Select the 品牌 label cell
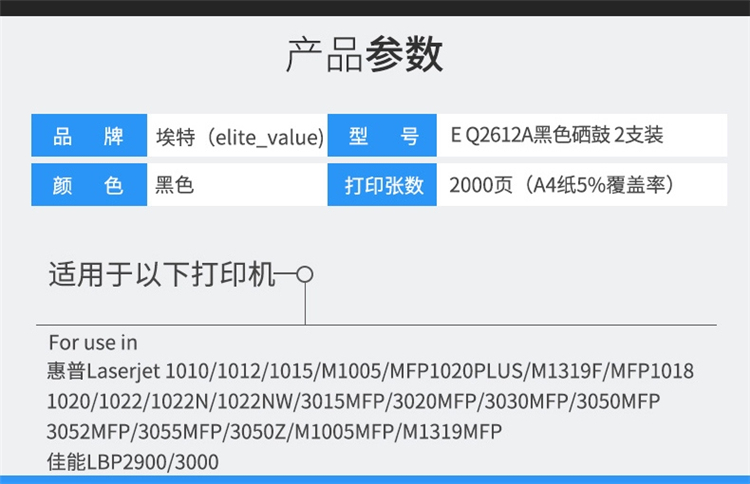The width and height of the screenshot is (750, 484). (x=89, y=135)
